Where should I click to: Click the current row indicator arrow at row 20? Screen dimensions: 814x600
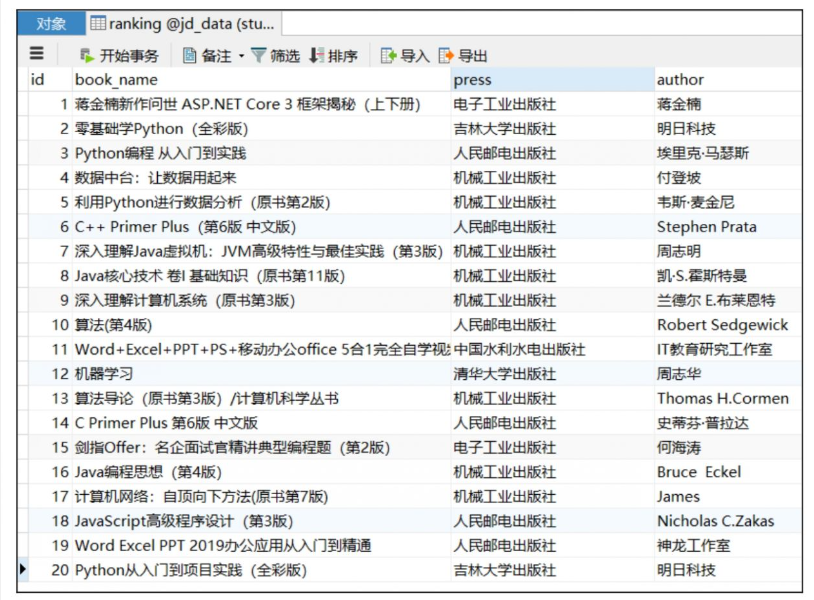(23, 569)
